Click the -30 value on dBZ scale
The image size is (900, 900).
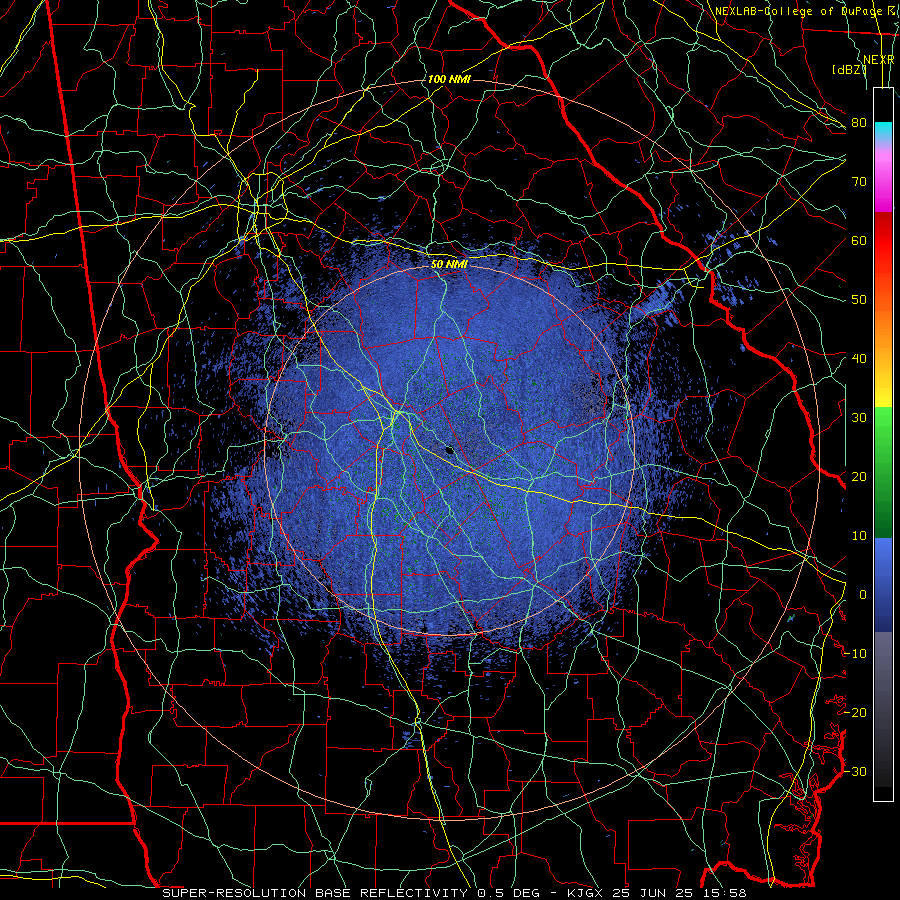(x=855, y=771)
